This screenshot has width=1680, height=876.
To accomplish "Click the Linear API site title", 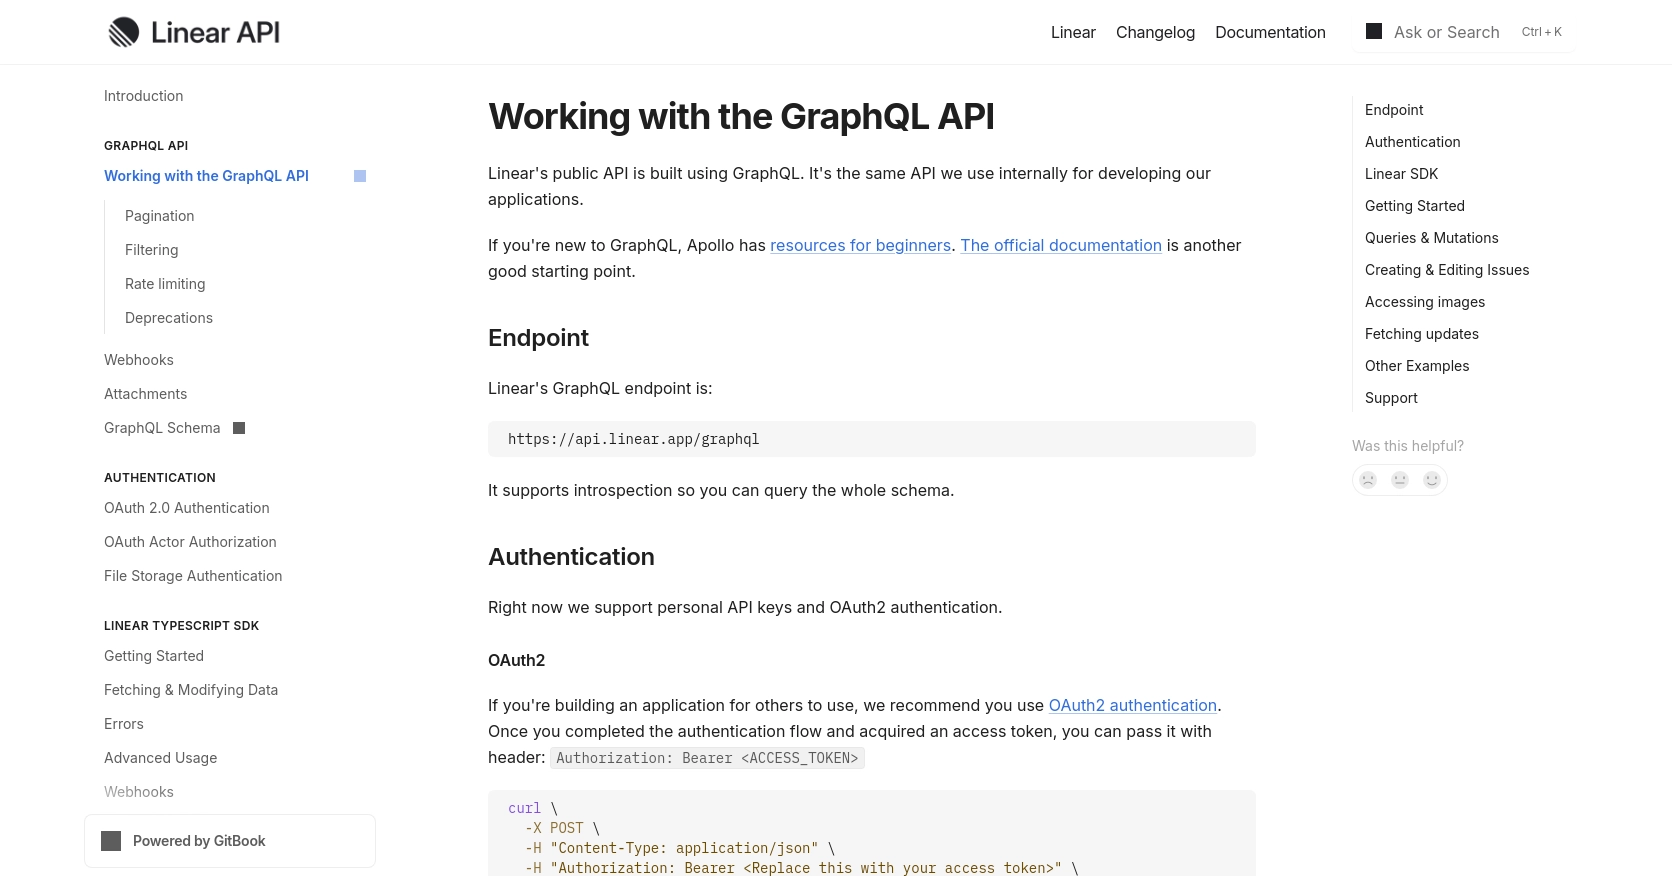I will tap(215, 32).
